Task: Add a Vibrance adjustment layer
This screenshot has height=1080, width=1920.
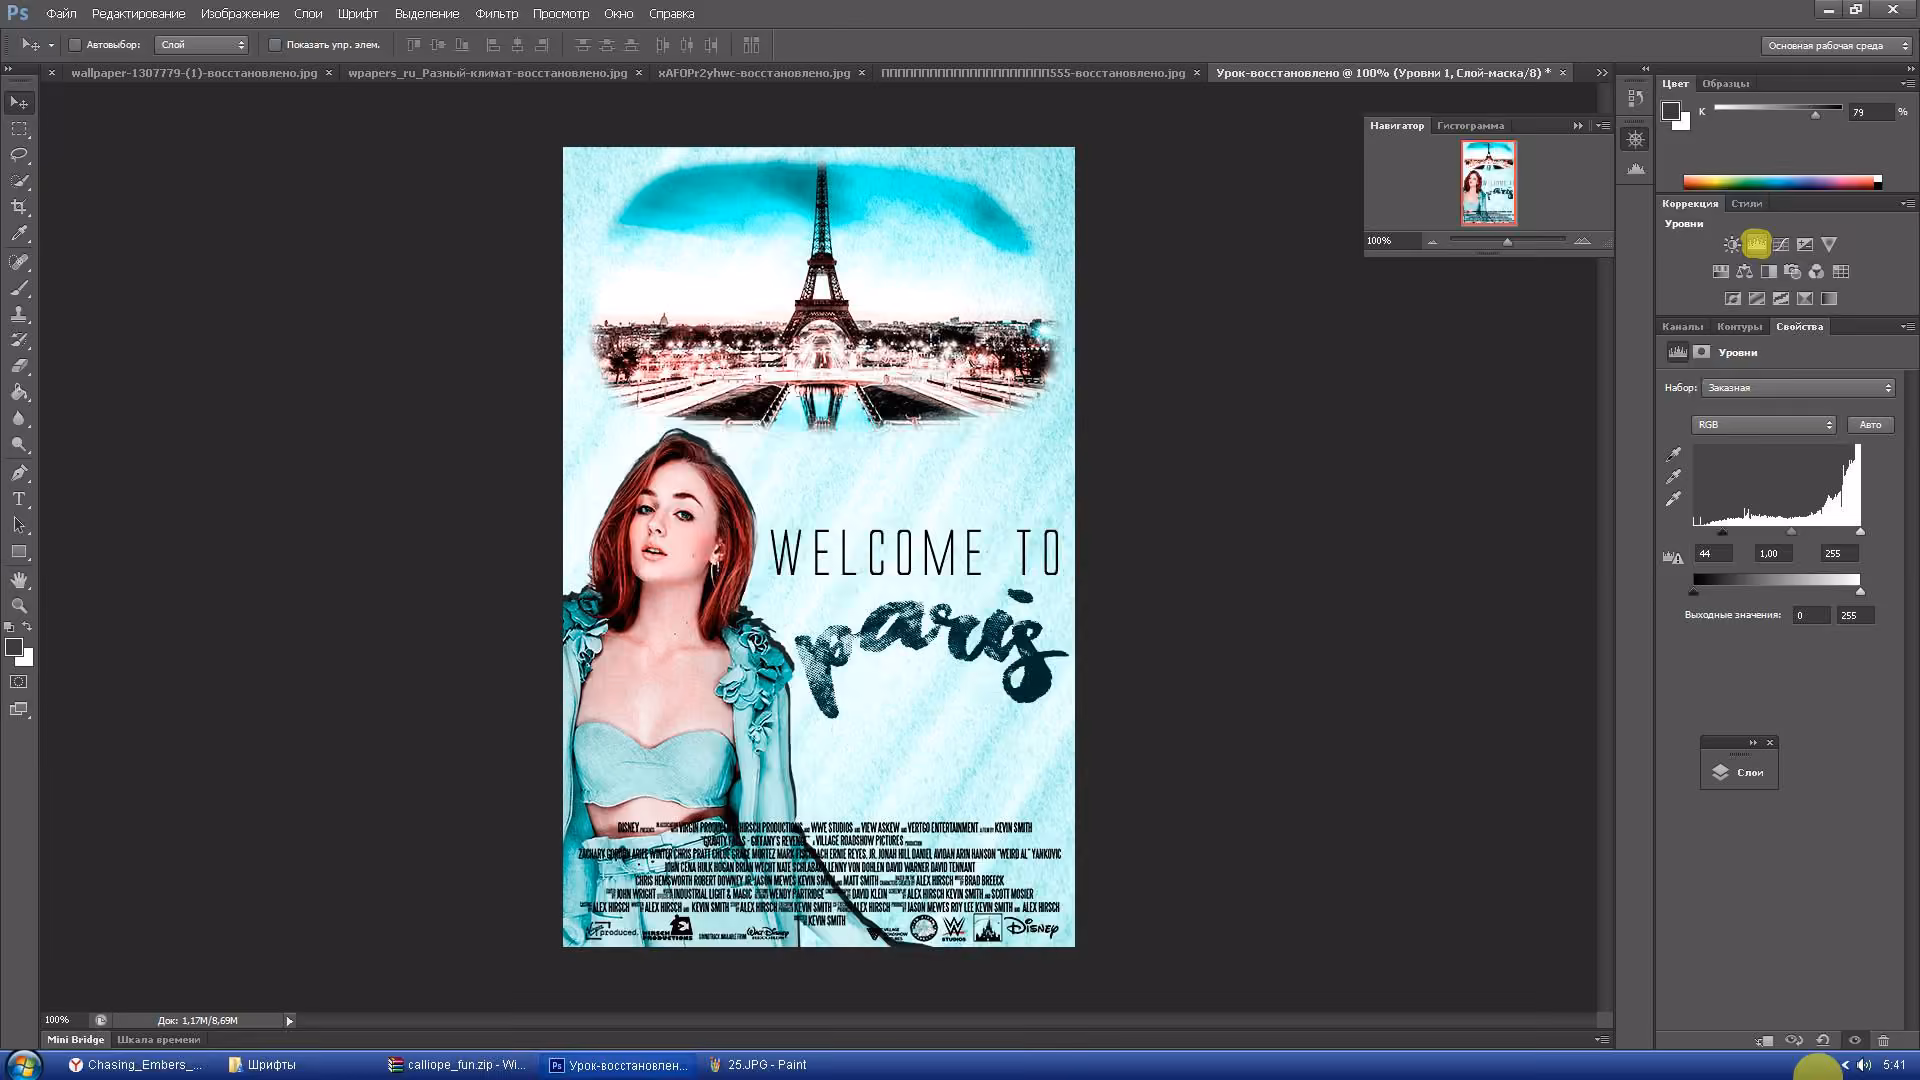Action: [x=1829, y=244]
